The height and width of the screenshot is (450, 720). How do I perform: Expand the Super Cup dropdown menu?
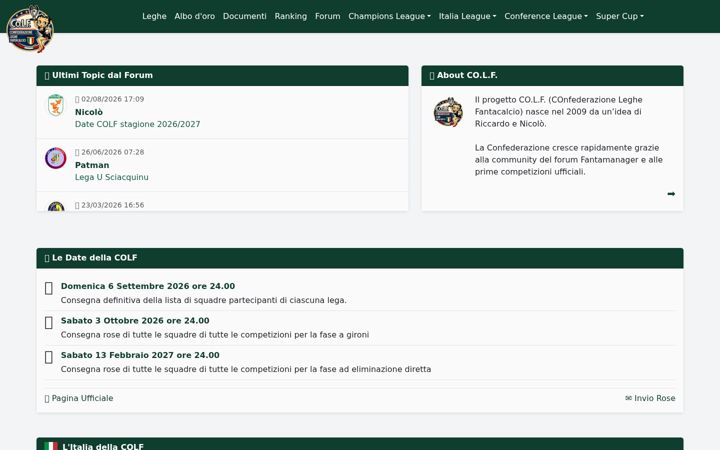pyautogui.click(x=619, y=16)
